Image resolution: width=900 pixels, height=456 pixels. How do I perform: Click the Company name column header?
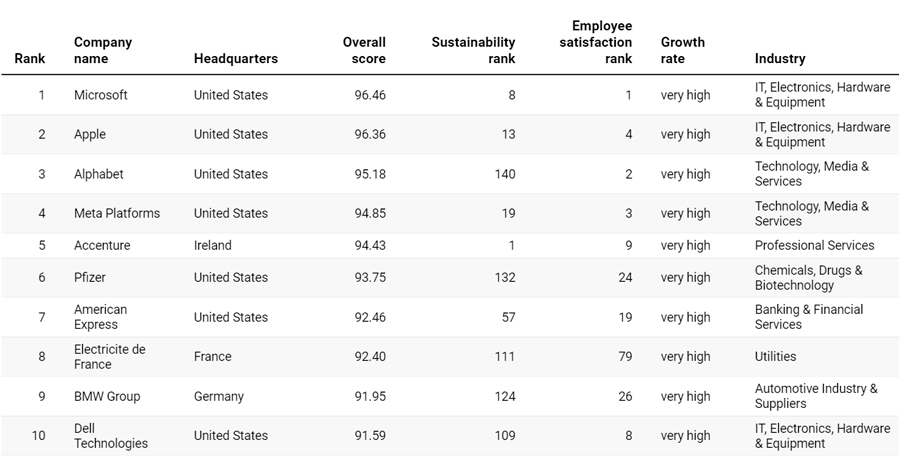pos(103,50)
